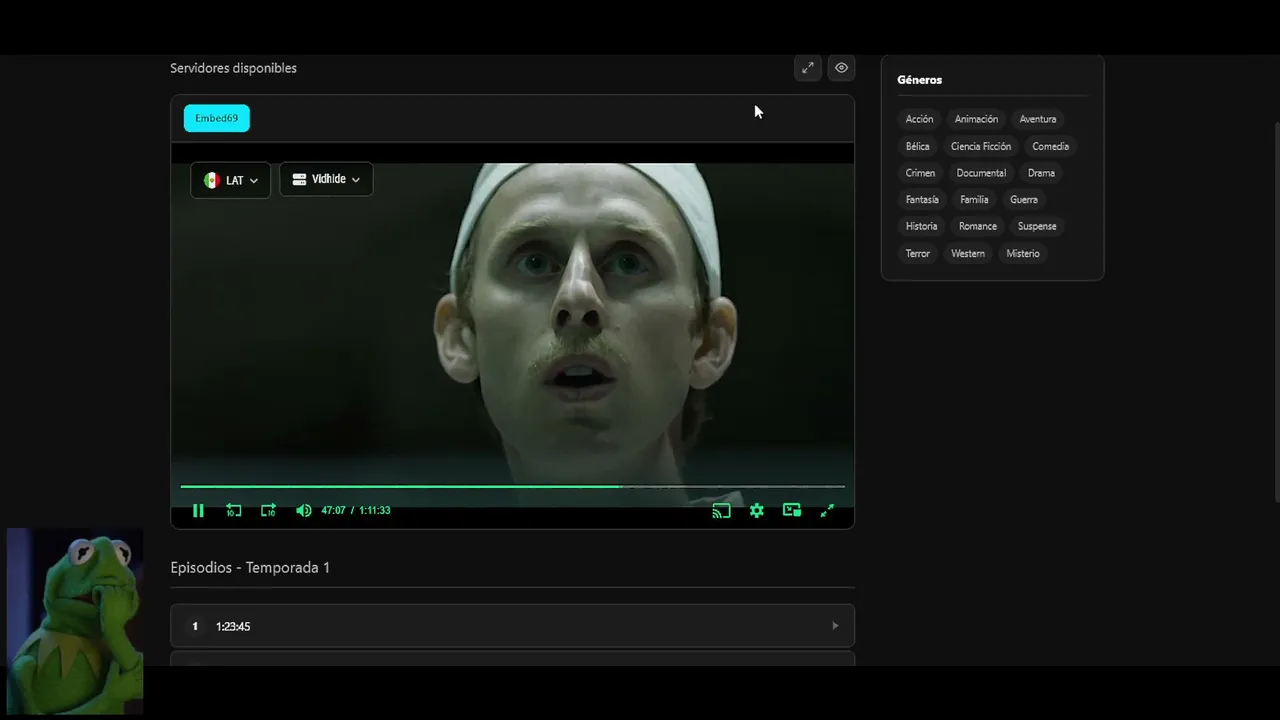Screen dimensions: 1280x720
Task: Choose the Aventura genre tag
Action: [x=1038, y=119]
